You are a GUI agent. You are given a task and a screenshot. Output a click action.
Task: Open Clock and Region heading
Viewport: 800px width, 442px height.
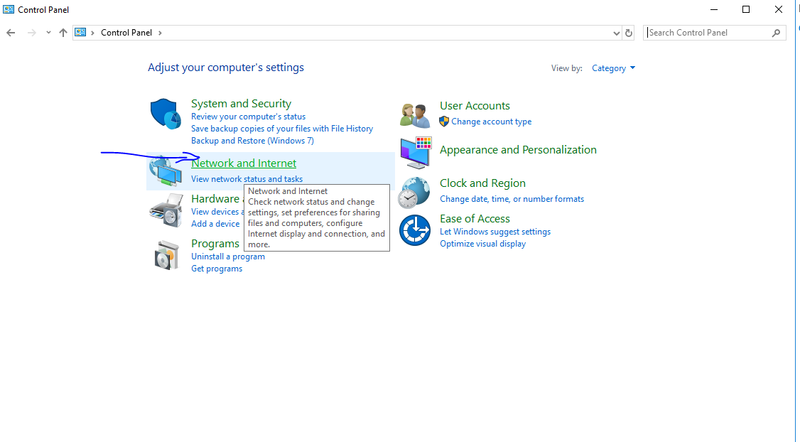point(483,183)
